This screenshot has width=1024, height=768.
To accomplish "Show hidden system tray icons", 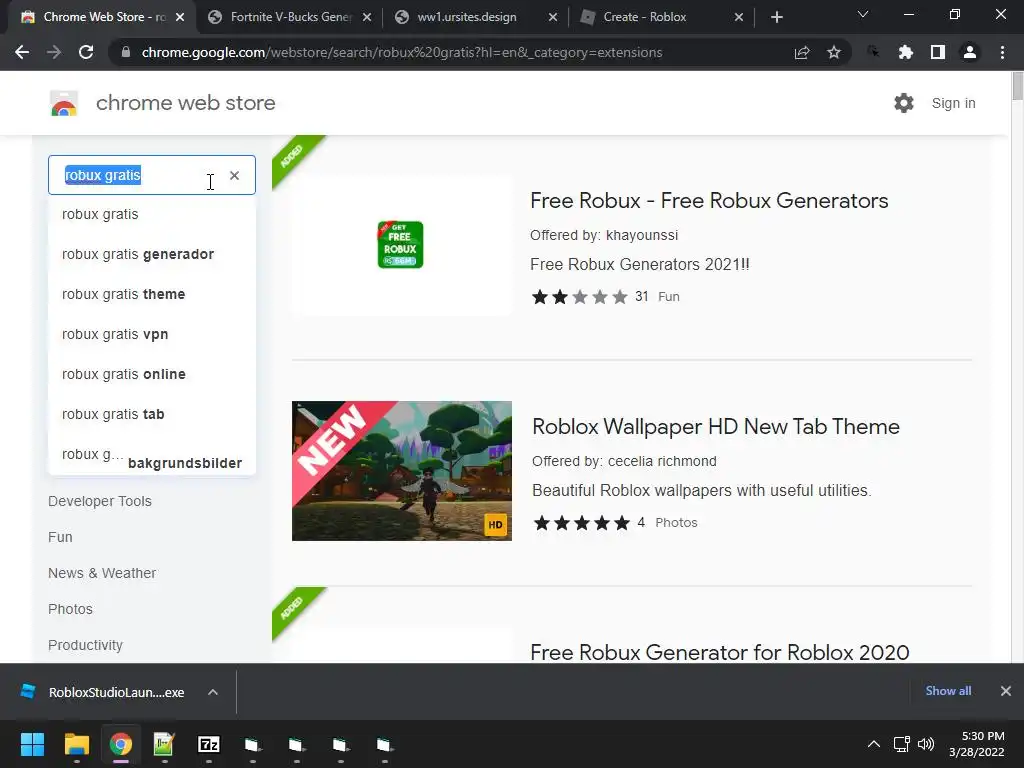I will (873, 744).
